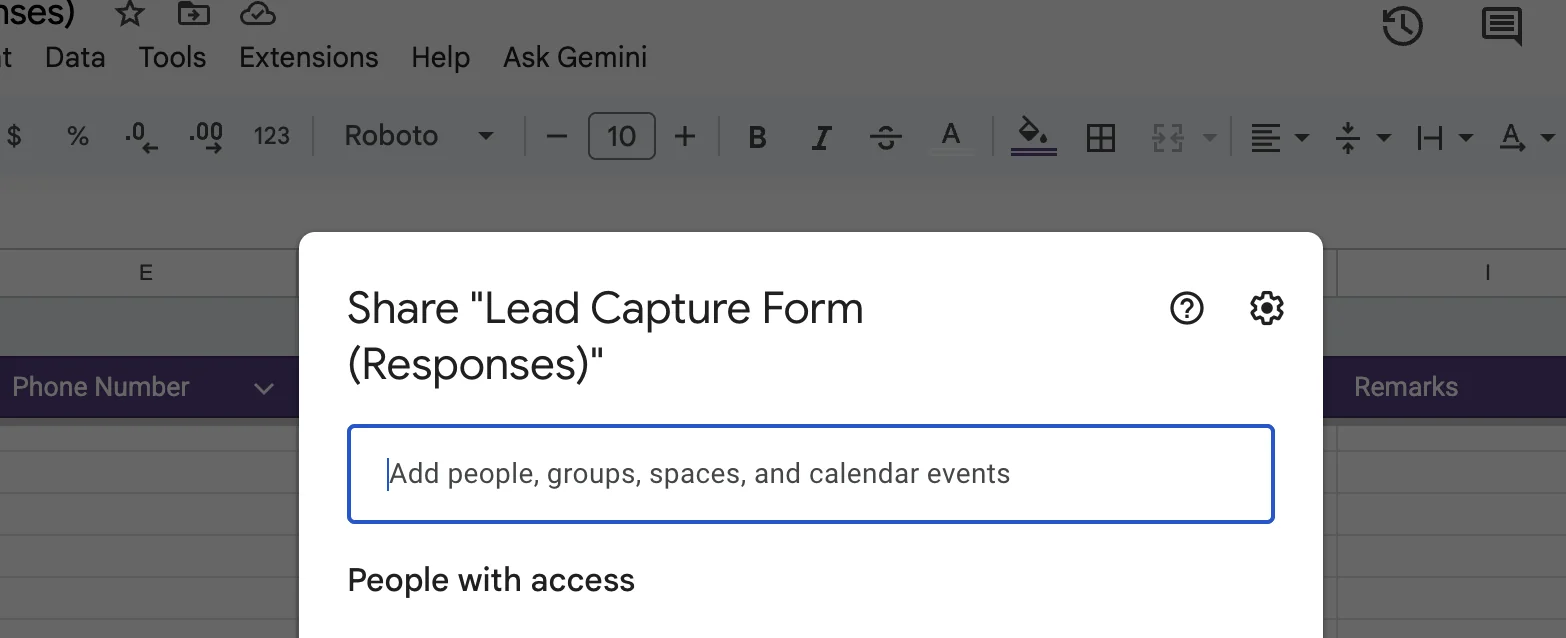This screenshot has width=1566, height=638.
Task: Open the Move to folder icon
Action: click(193, 14)
